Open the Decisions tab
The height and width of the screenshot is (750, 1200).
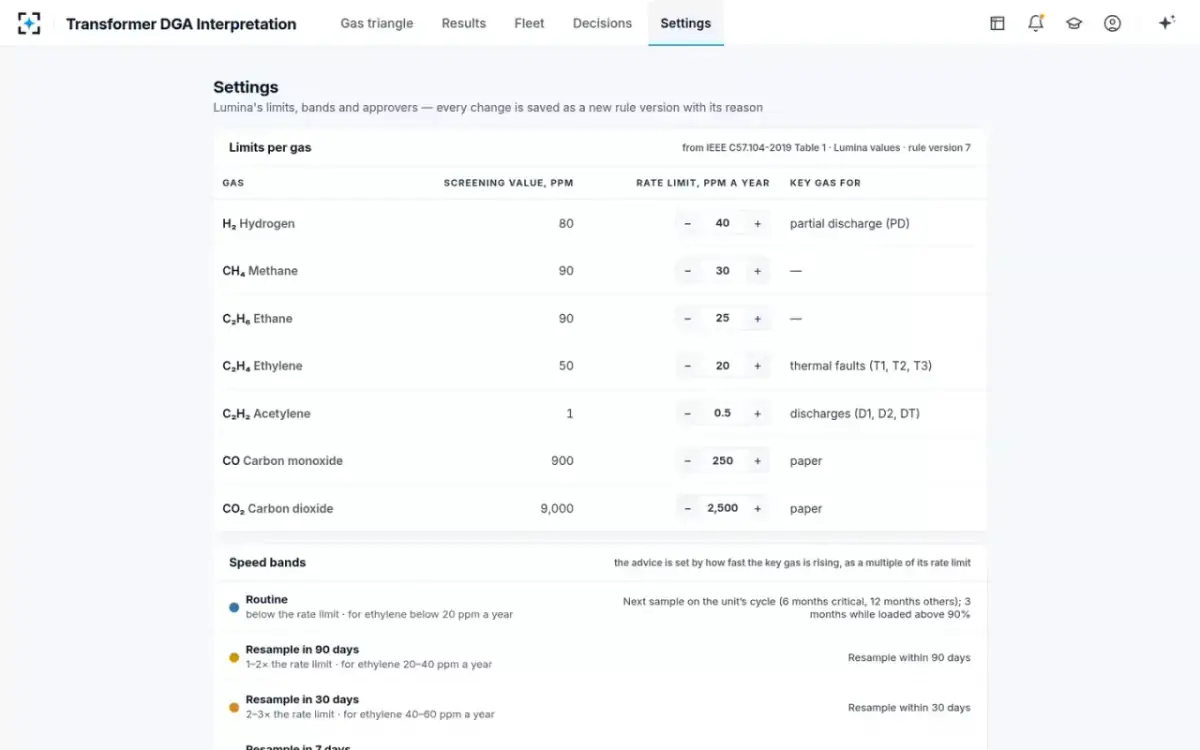pyautogui.click(x=602, y=23)
